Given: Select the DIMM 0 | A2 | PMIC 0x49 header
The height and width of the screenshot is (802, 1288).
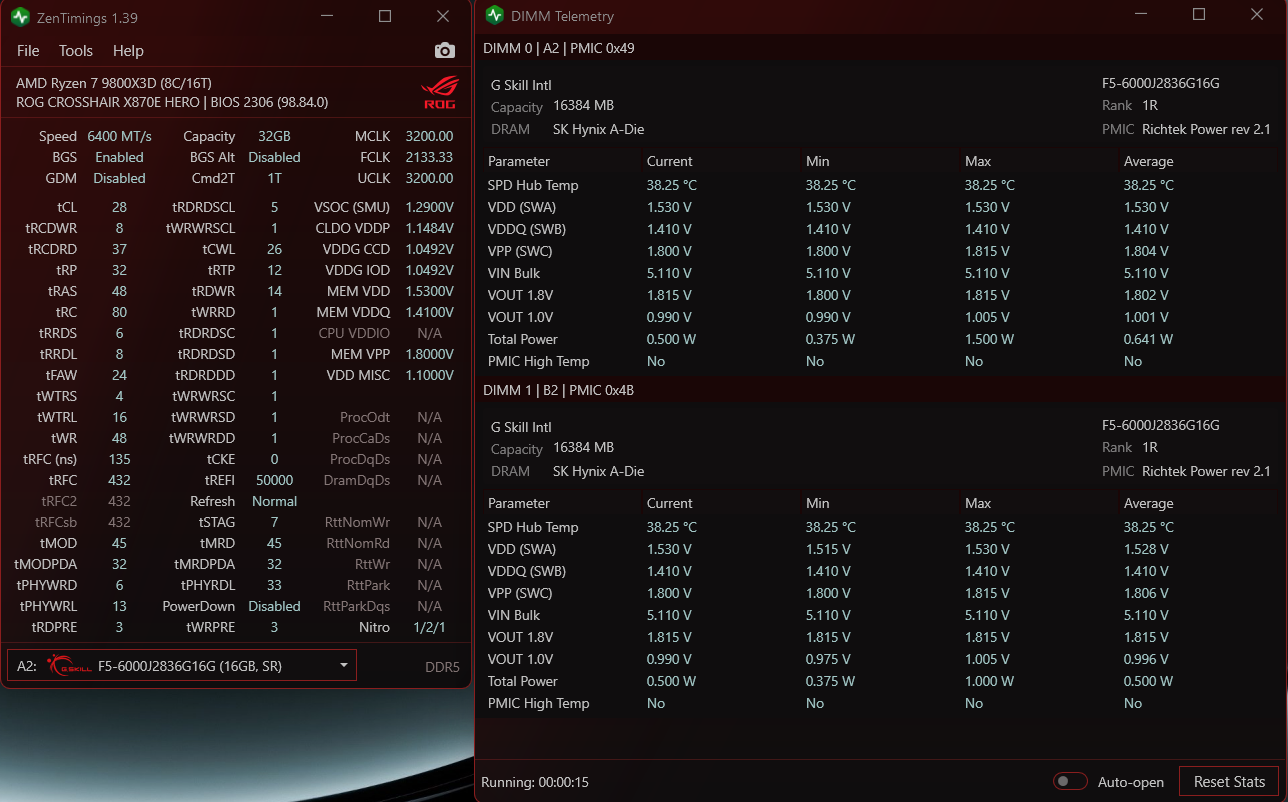Looking at the screenshot, I should click(x=559, y=48).
